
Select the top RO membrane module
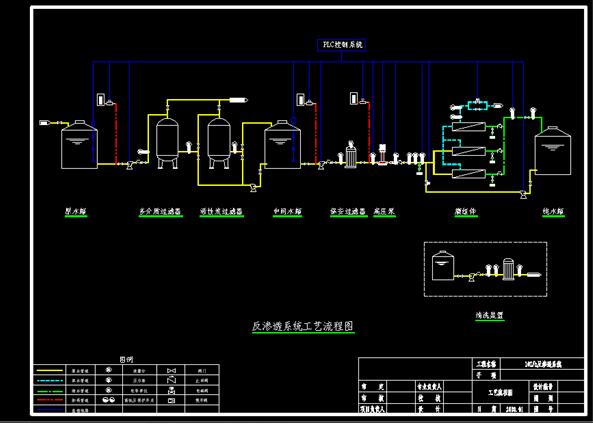469,127
